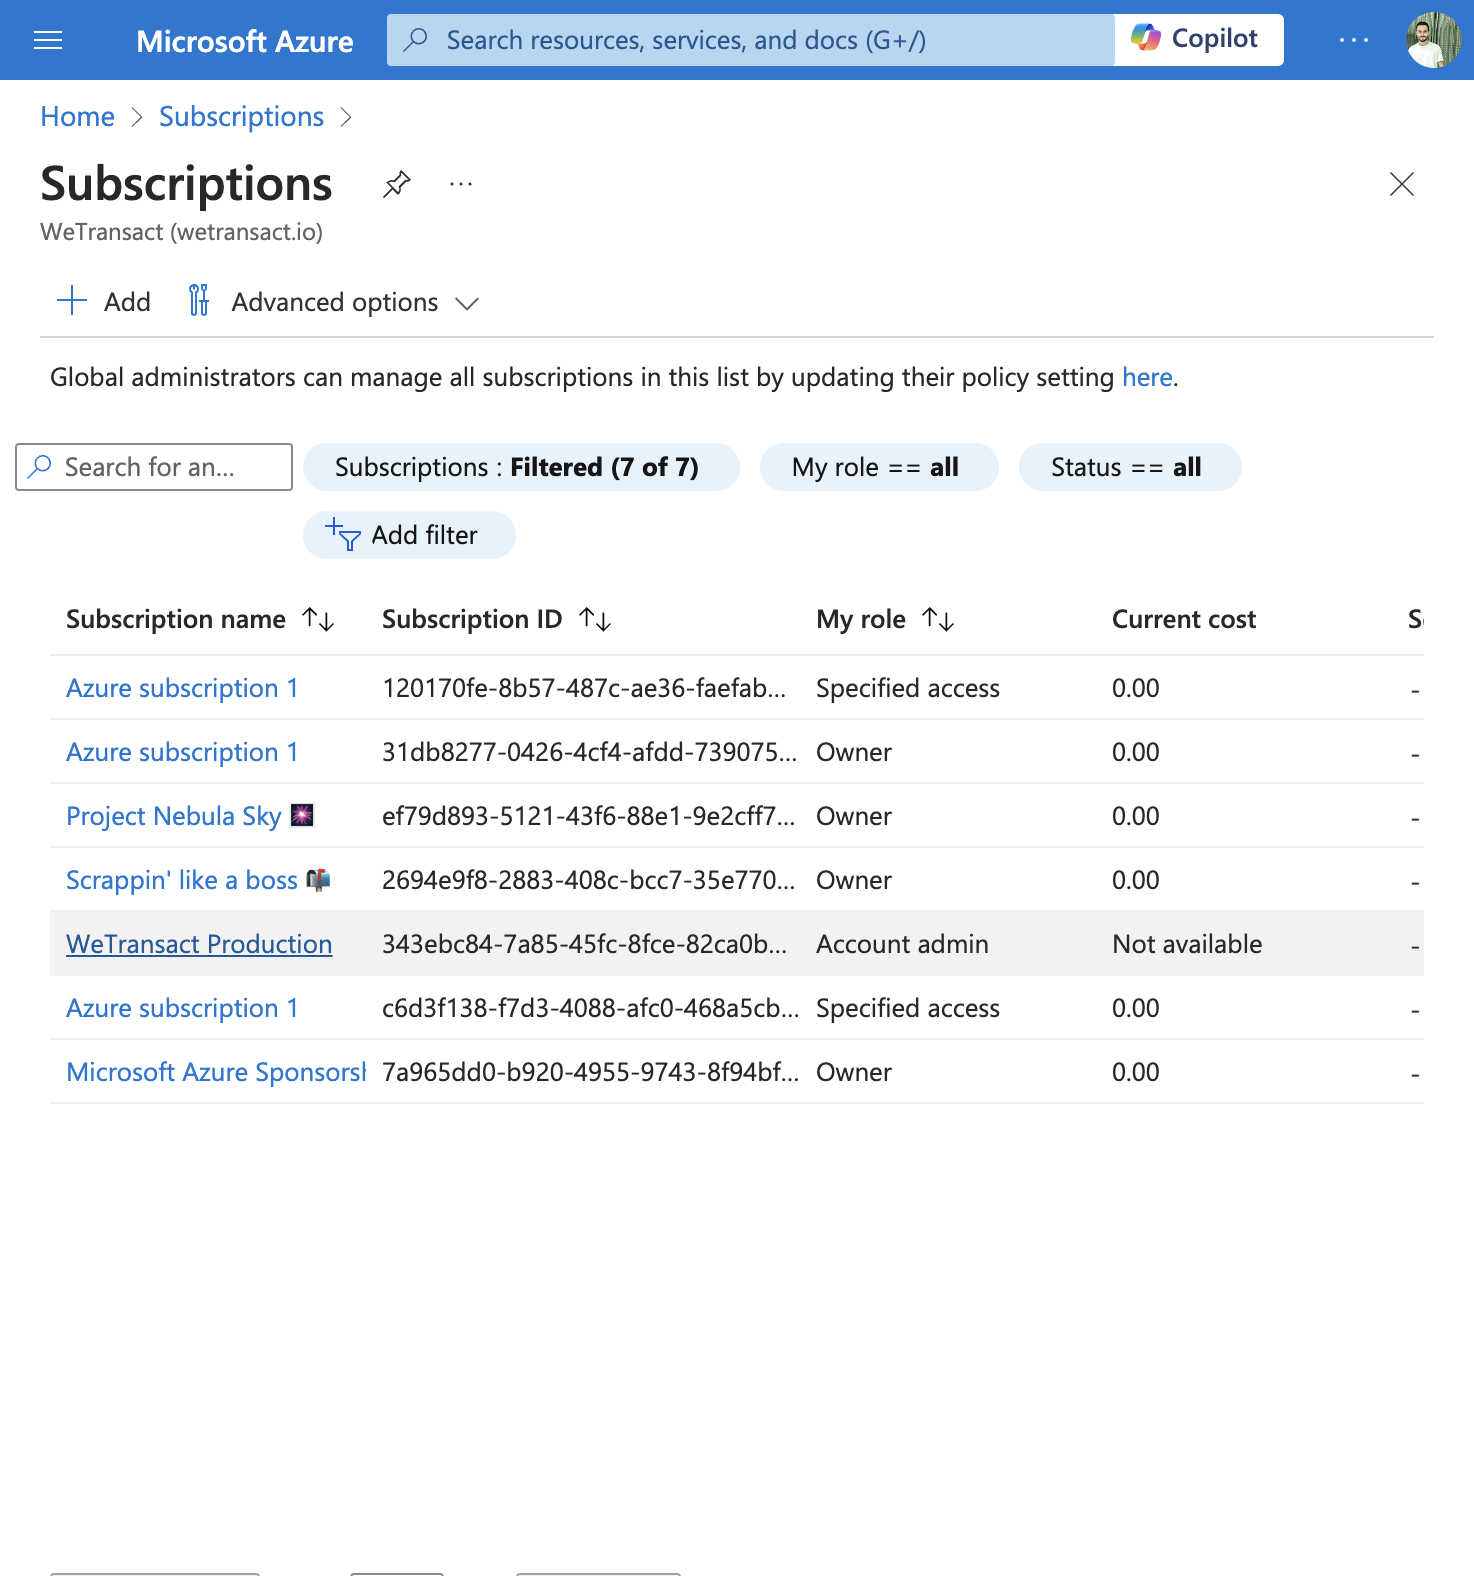
Task: Focus the Search for any field box
Action: 154,467
